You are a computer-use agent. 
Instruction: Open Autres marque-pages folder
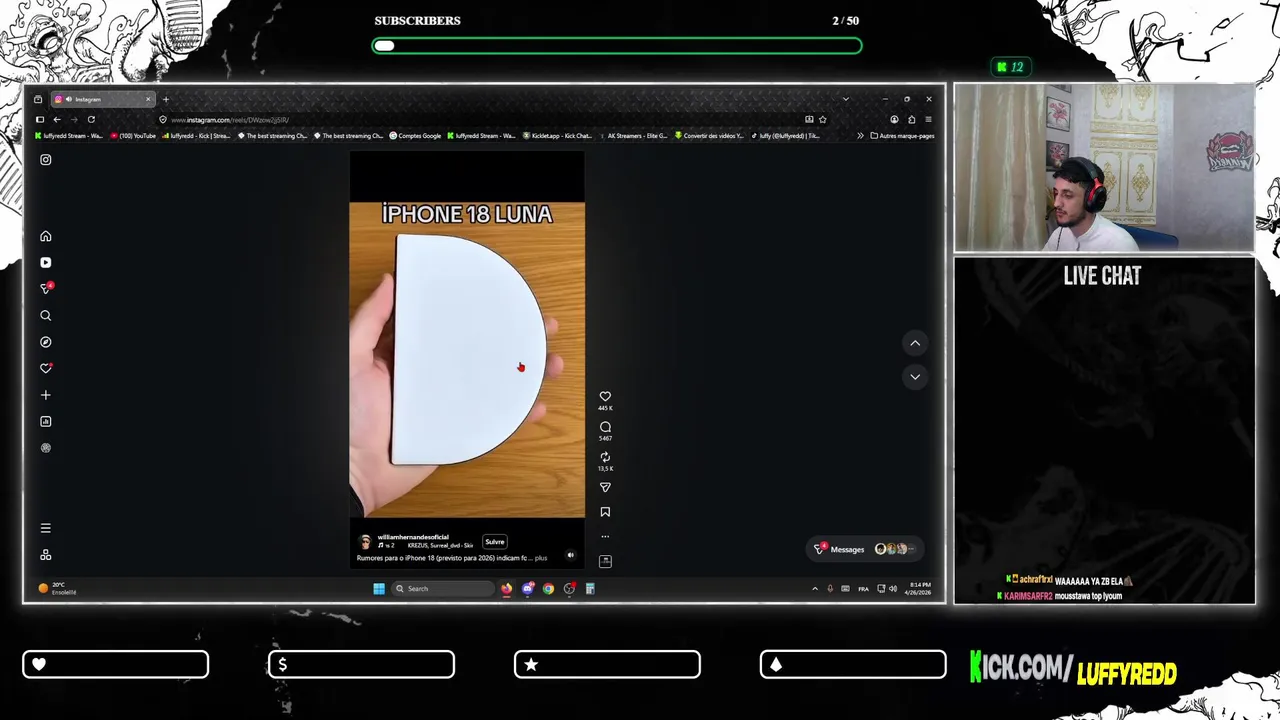click(902, 136)
